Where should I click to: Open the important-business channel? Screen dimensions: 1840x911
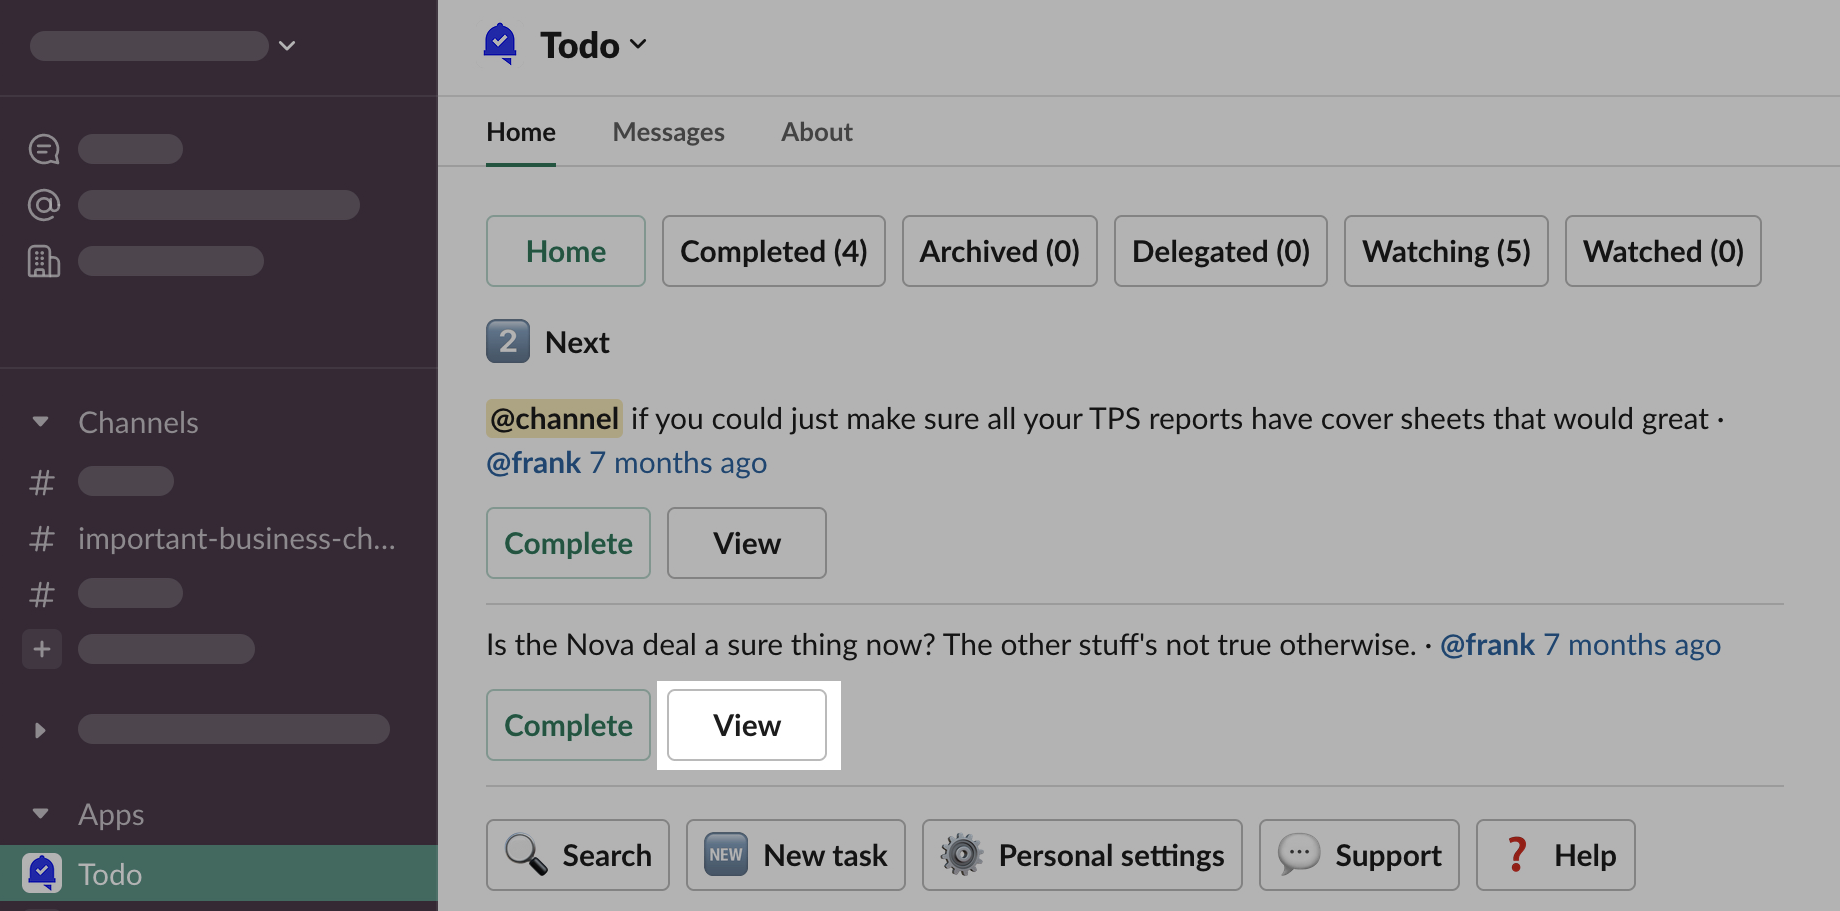[x=236, y=539]
